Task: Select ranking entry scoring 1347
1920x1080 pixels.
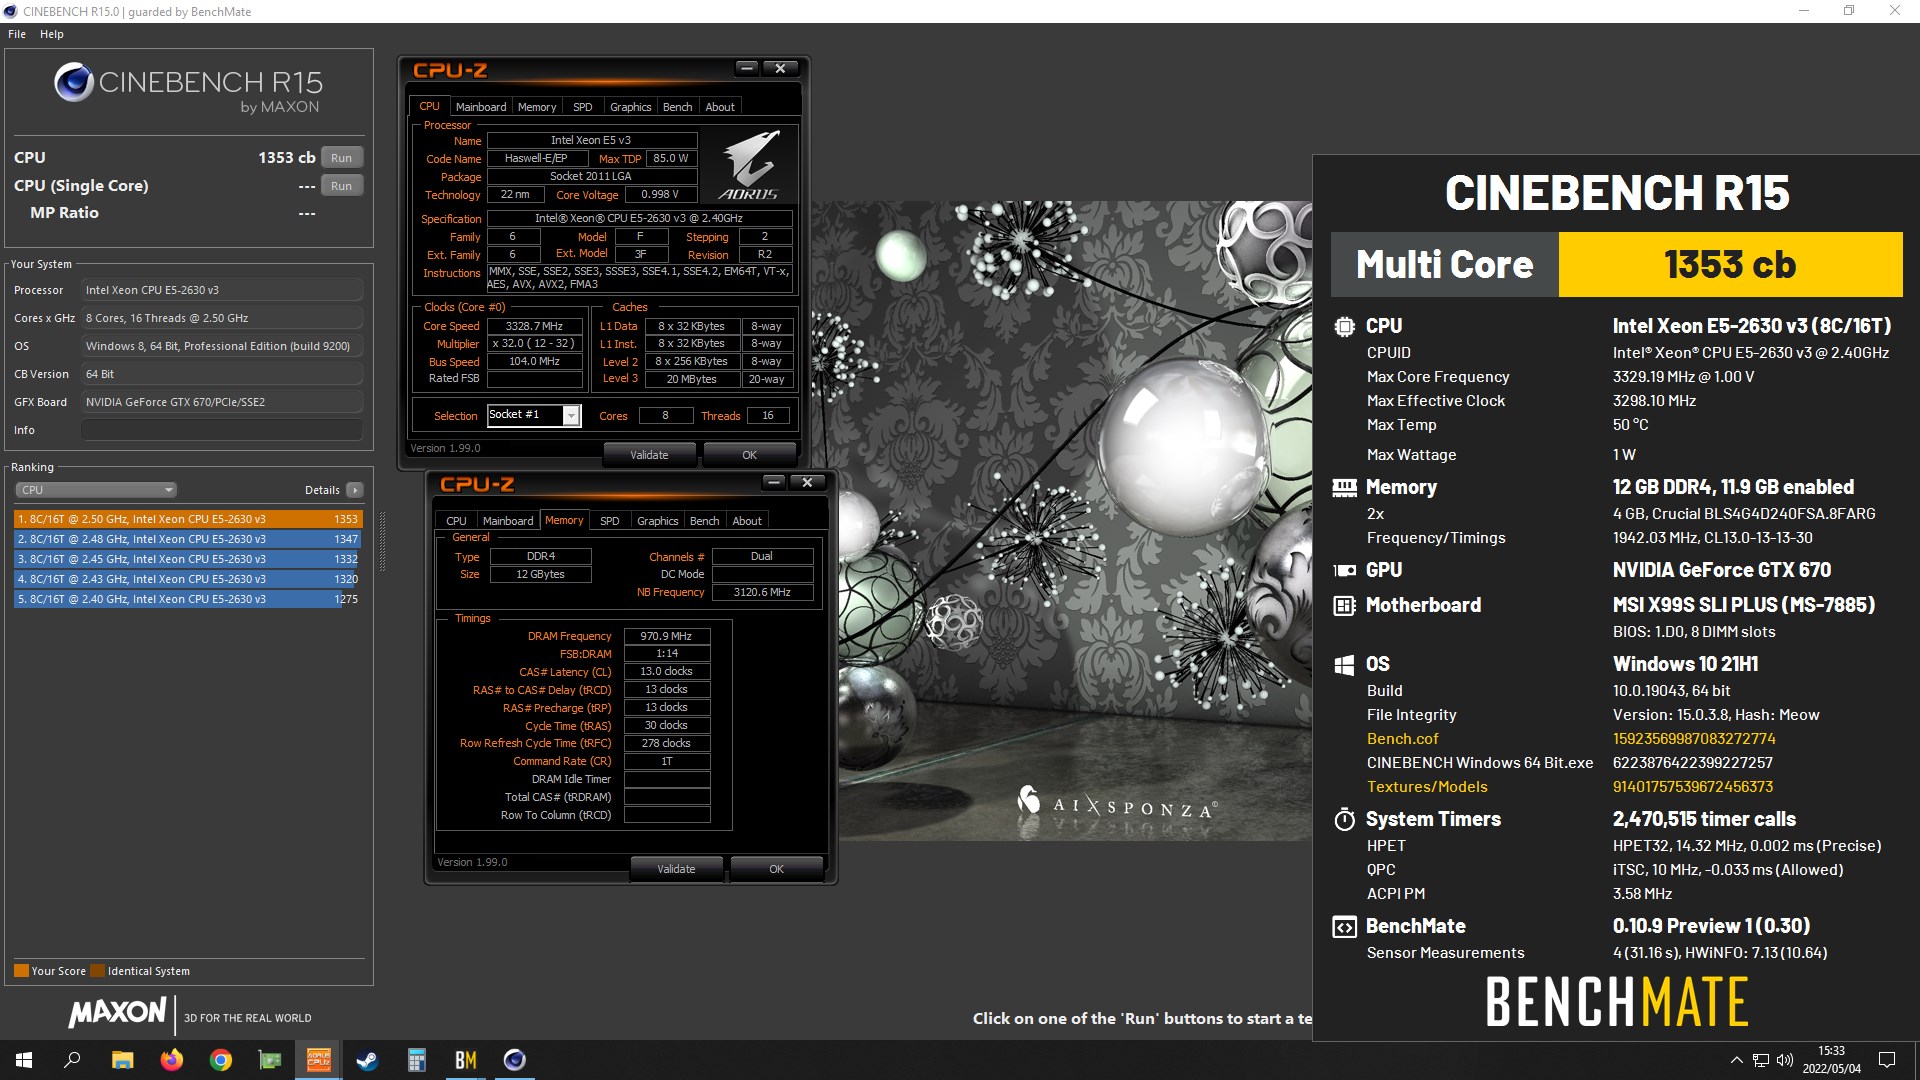Action: (188, 539)
